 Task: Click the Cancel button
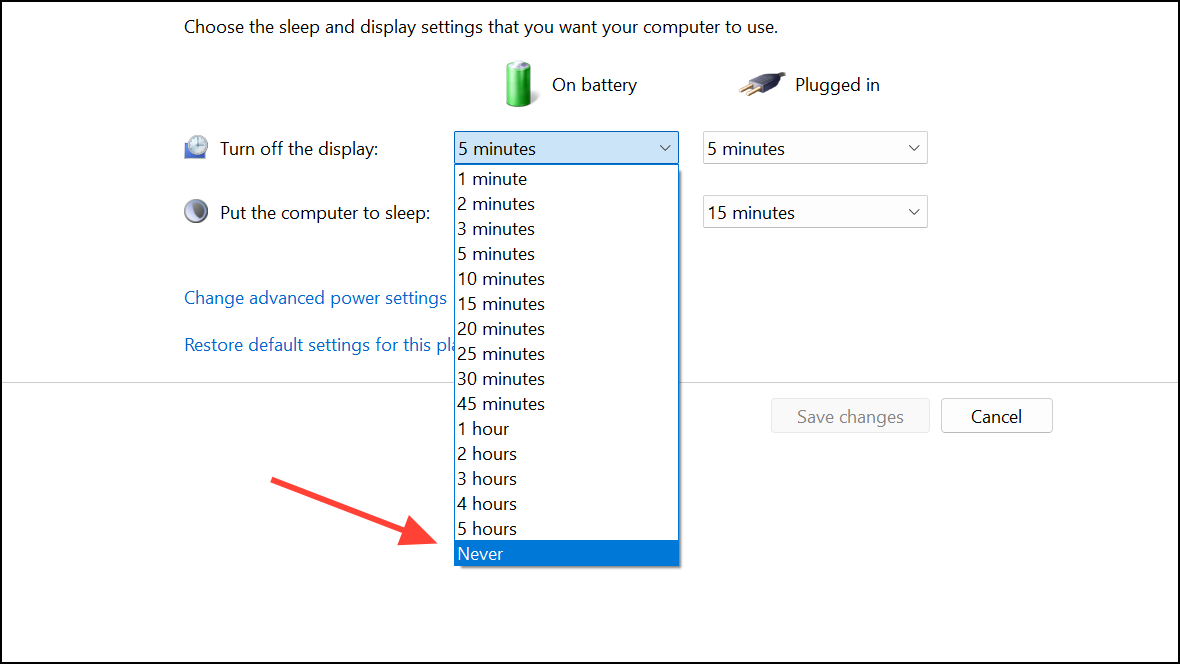coord(996,416)
